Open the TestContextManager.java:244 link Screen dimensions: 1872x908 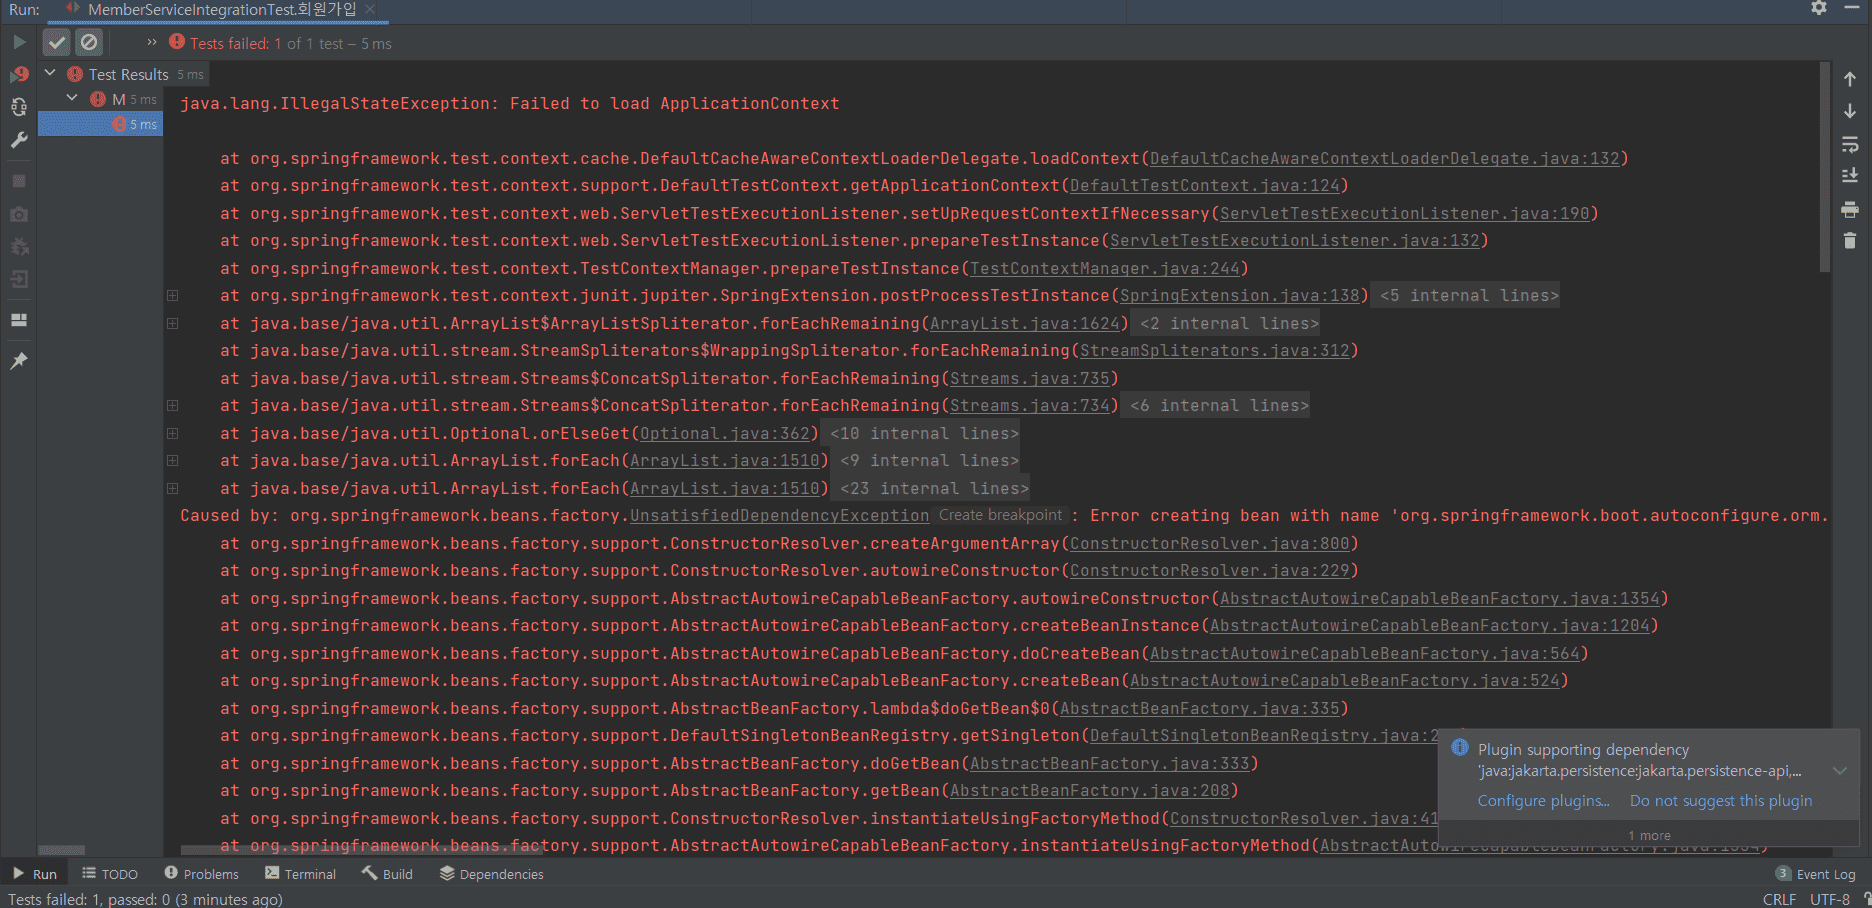pos(1105,269)
